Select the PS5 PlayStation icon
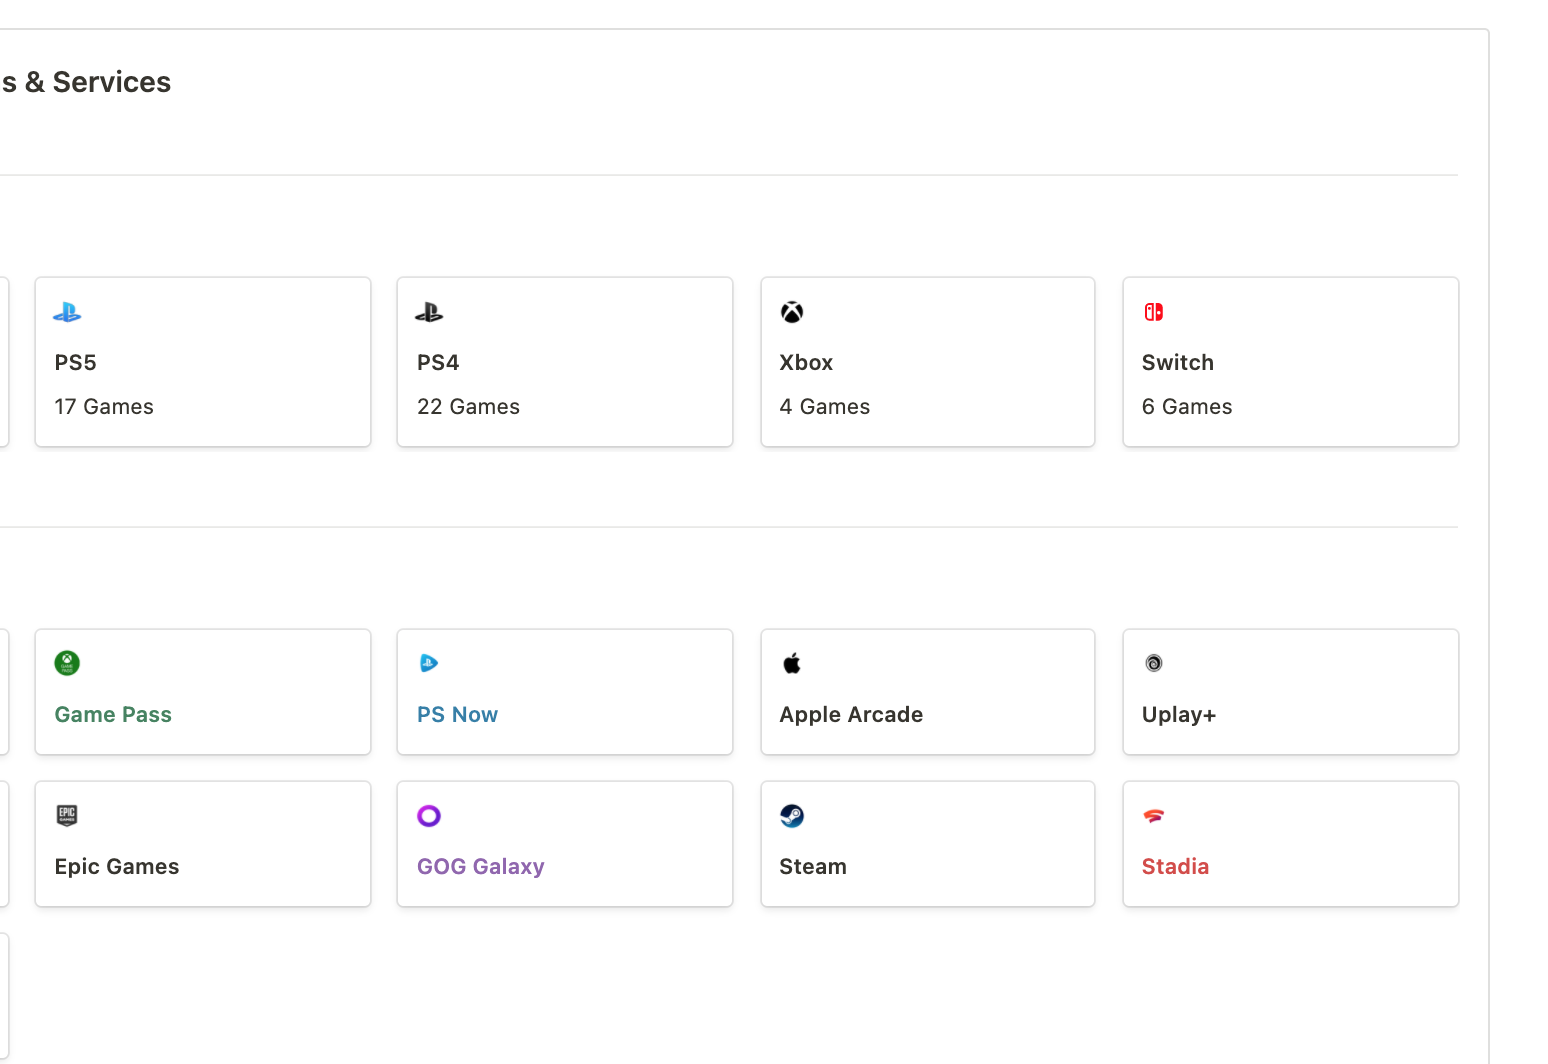This screenshot has width=1548, height=1064. coord(66,312)
